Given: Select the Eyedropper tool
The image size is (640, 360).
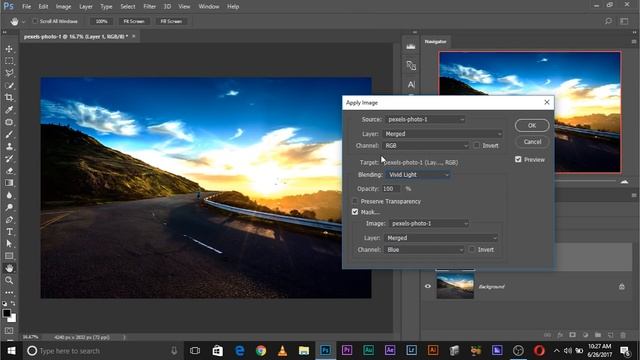Looking at the screenshot, I should click(x=9, y=110).
